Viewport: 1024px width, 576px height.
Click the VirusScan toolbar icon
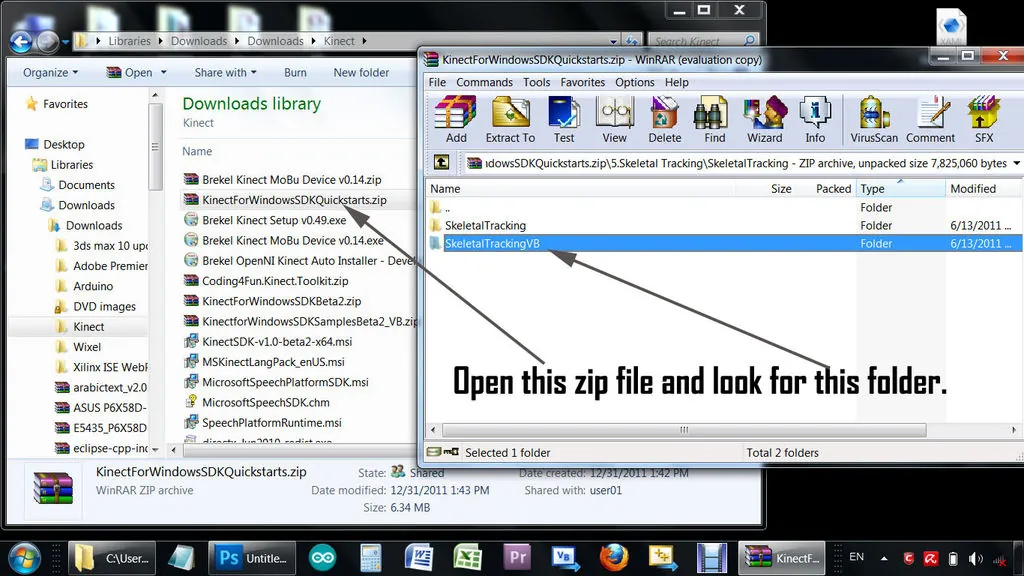874,118
